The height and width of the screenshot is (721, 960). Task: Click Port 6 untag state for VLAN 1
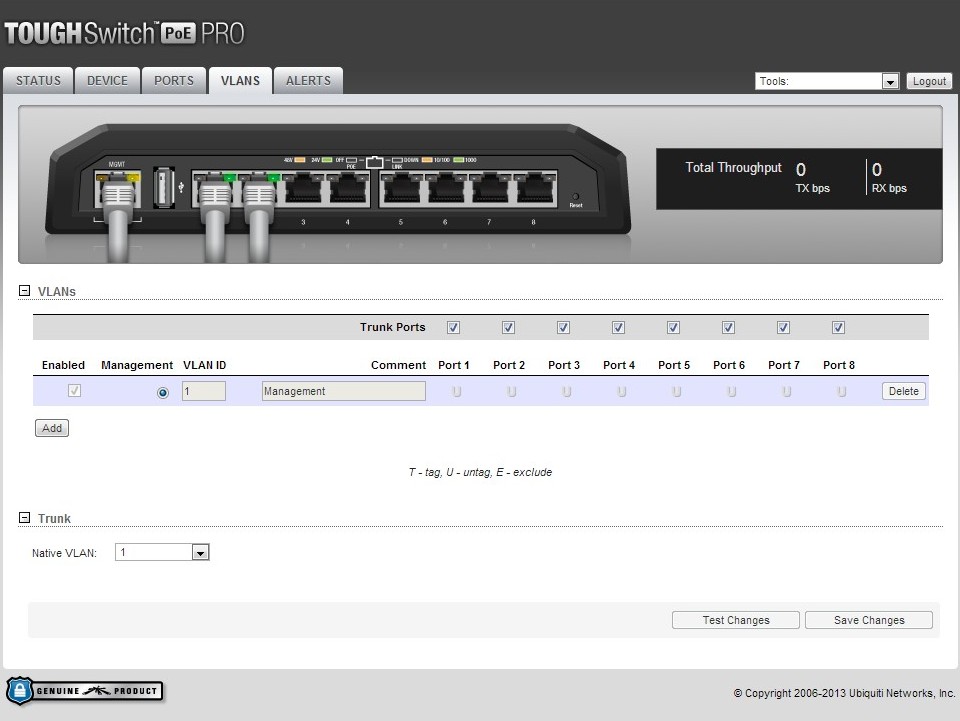731,392
